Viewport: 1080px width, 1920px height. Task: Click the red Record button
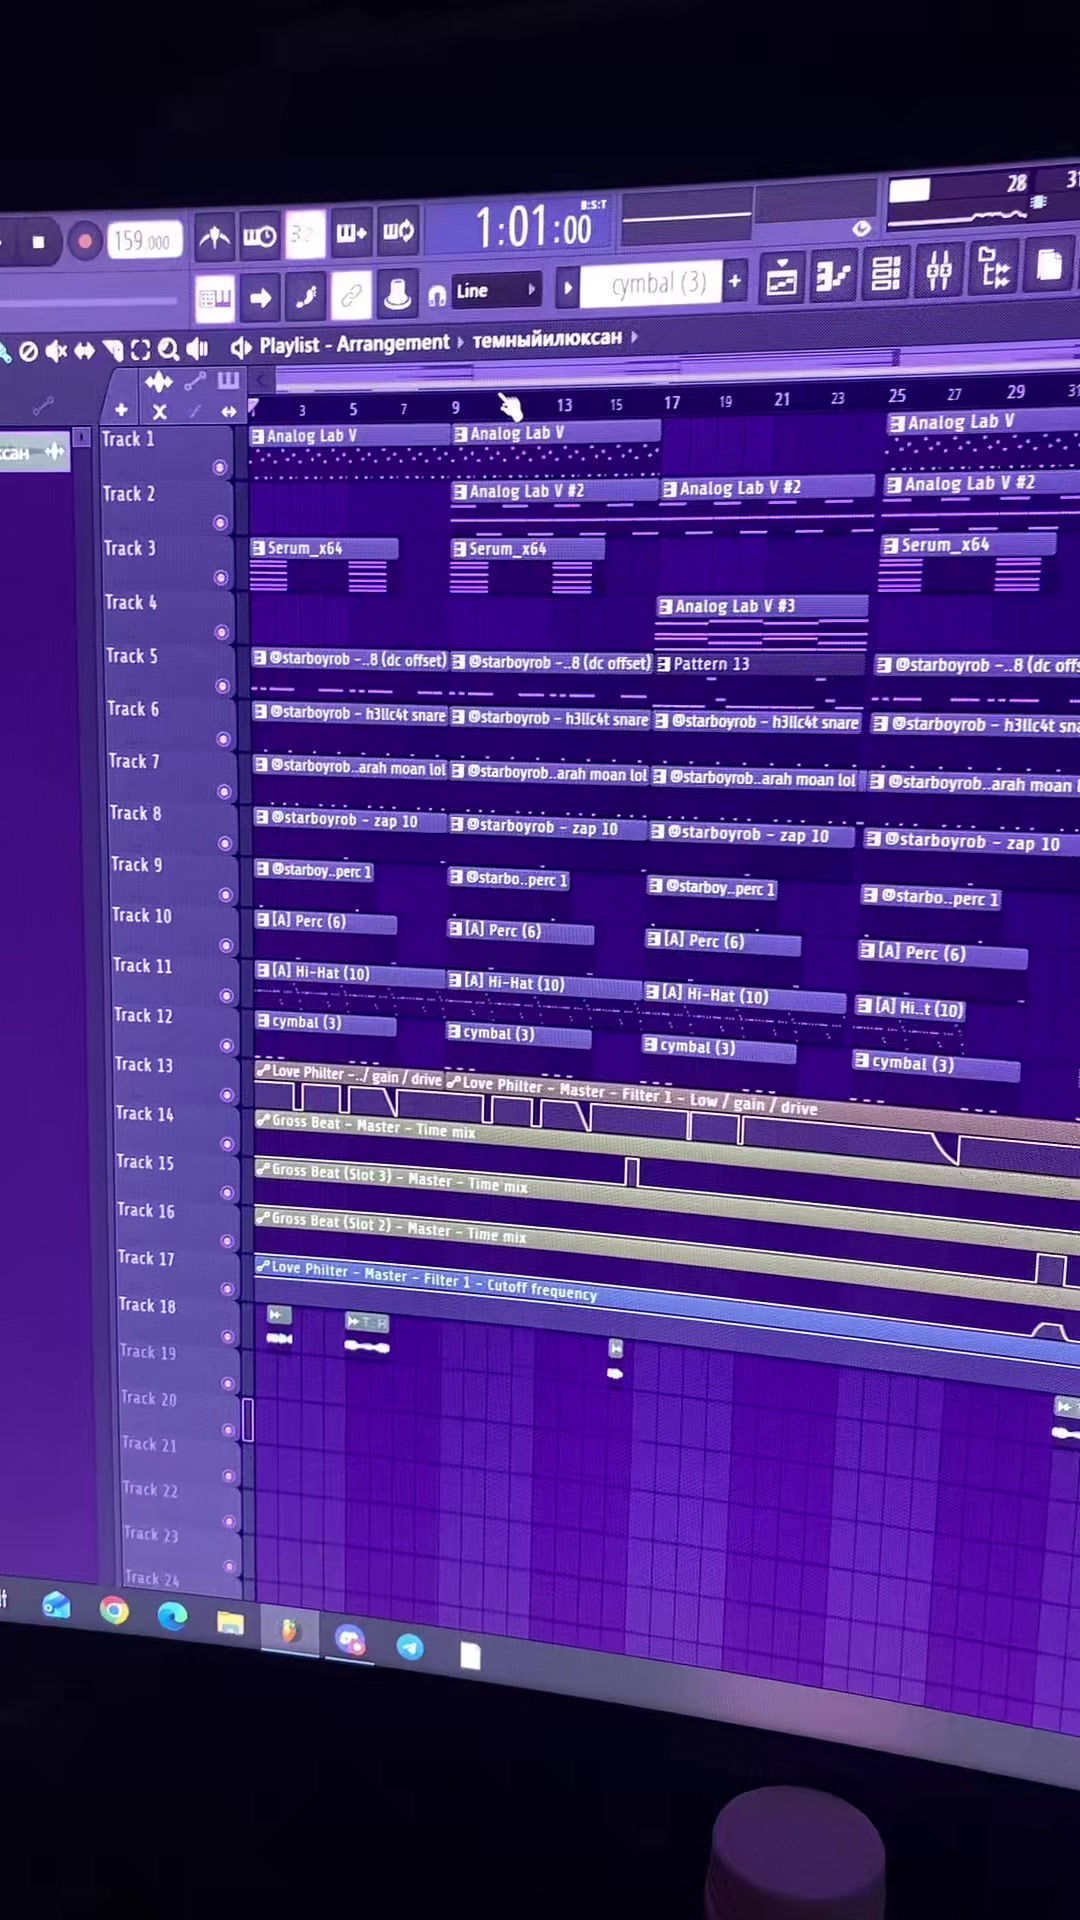coord(85,241)
